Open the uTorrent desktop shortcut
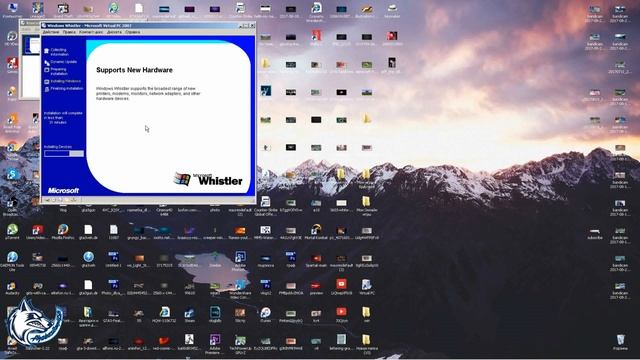The image size is (640, 360). (x=12, y=232)
